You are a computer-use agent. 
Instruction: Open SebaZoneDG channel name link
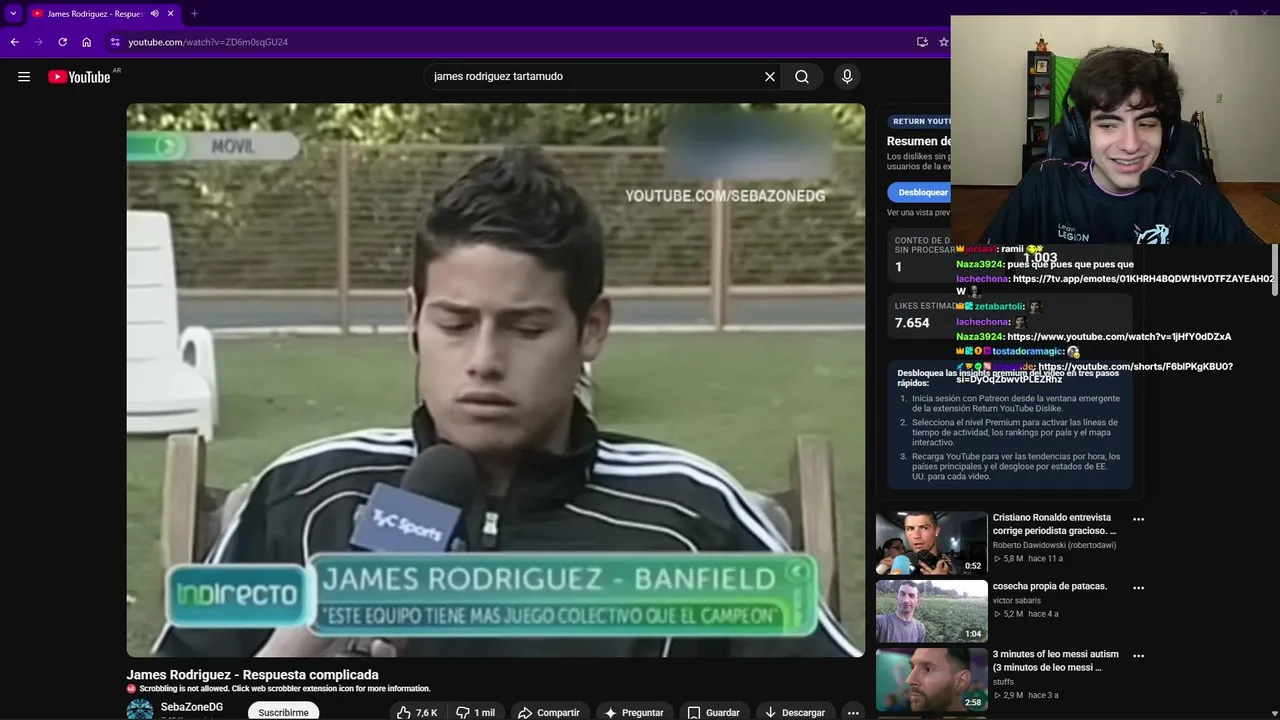click(x=192, y=707)
